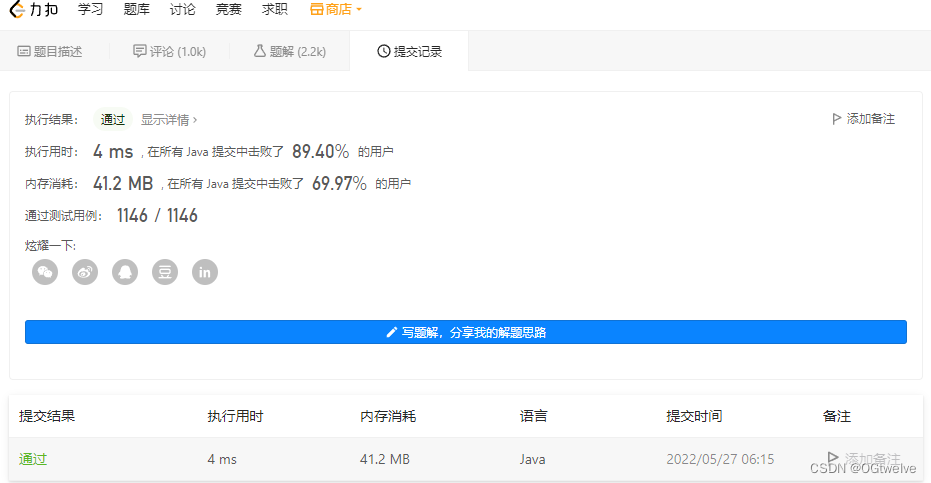Open the 商店 dropdown arrow
The height and width of the screenshot is (483, 931).
359,10
